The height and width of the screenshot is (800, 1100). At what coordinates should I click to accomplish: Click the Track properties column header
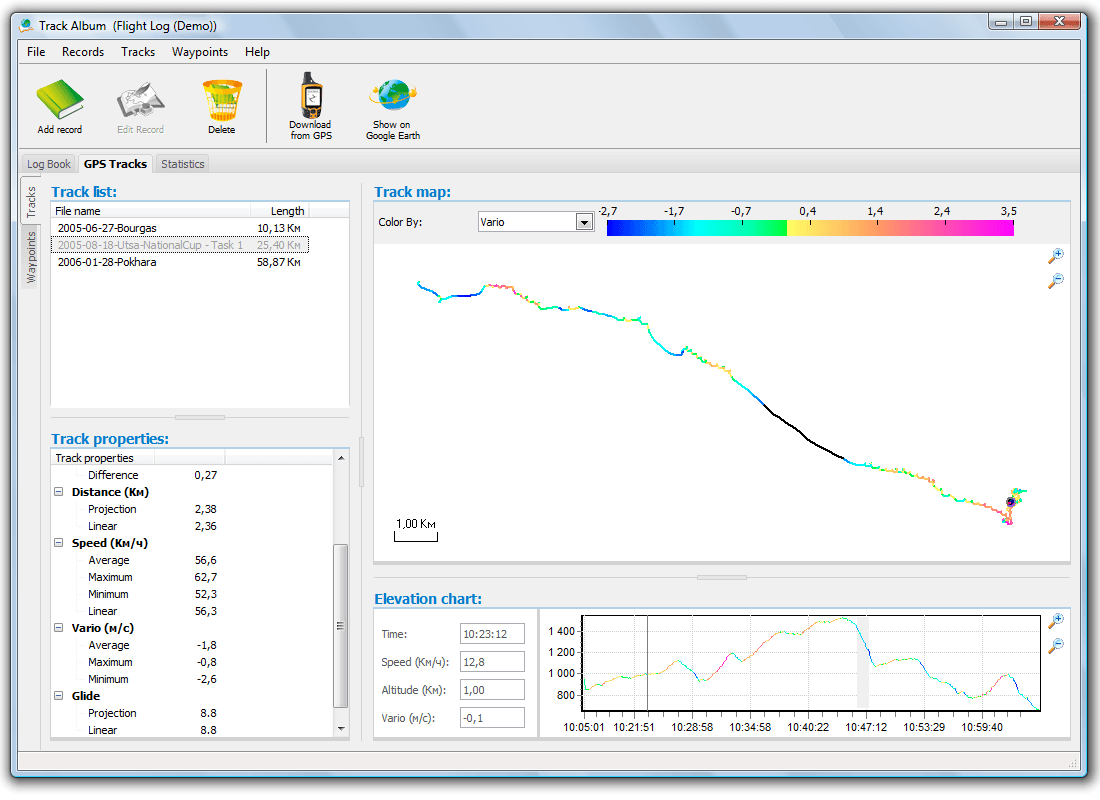point(103,458)
